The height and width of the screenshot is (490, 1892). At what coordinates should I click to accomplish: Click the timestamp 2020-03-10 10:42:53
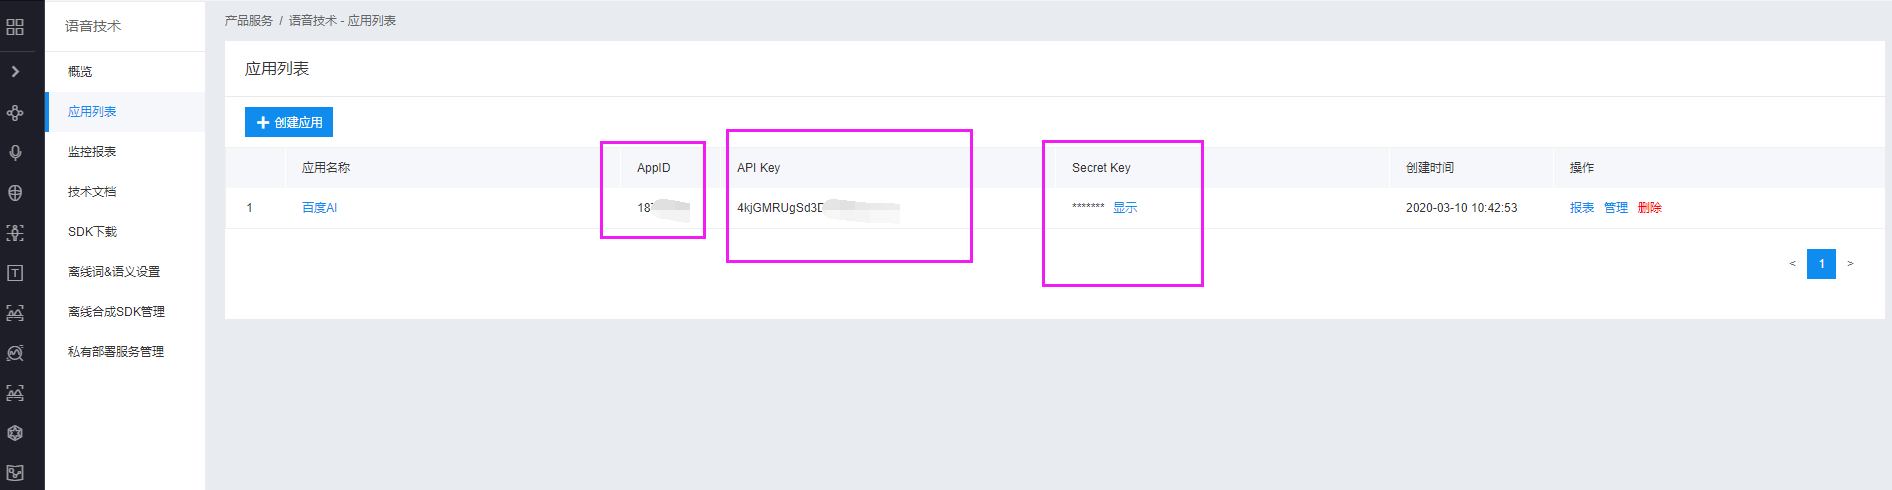point(1461,208)
